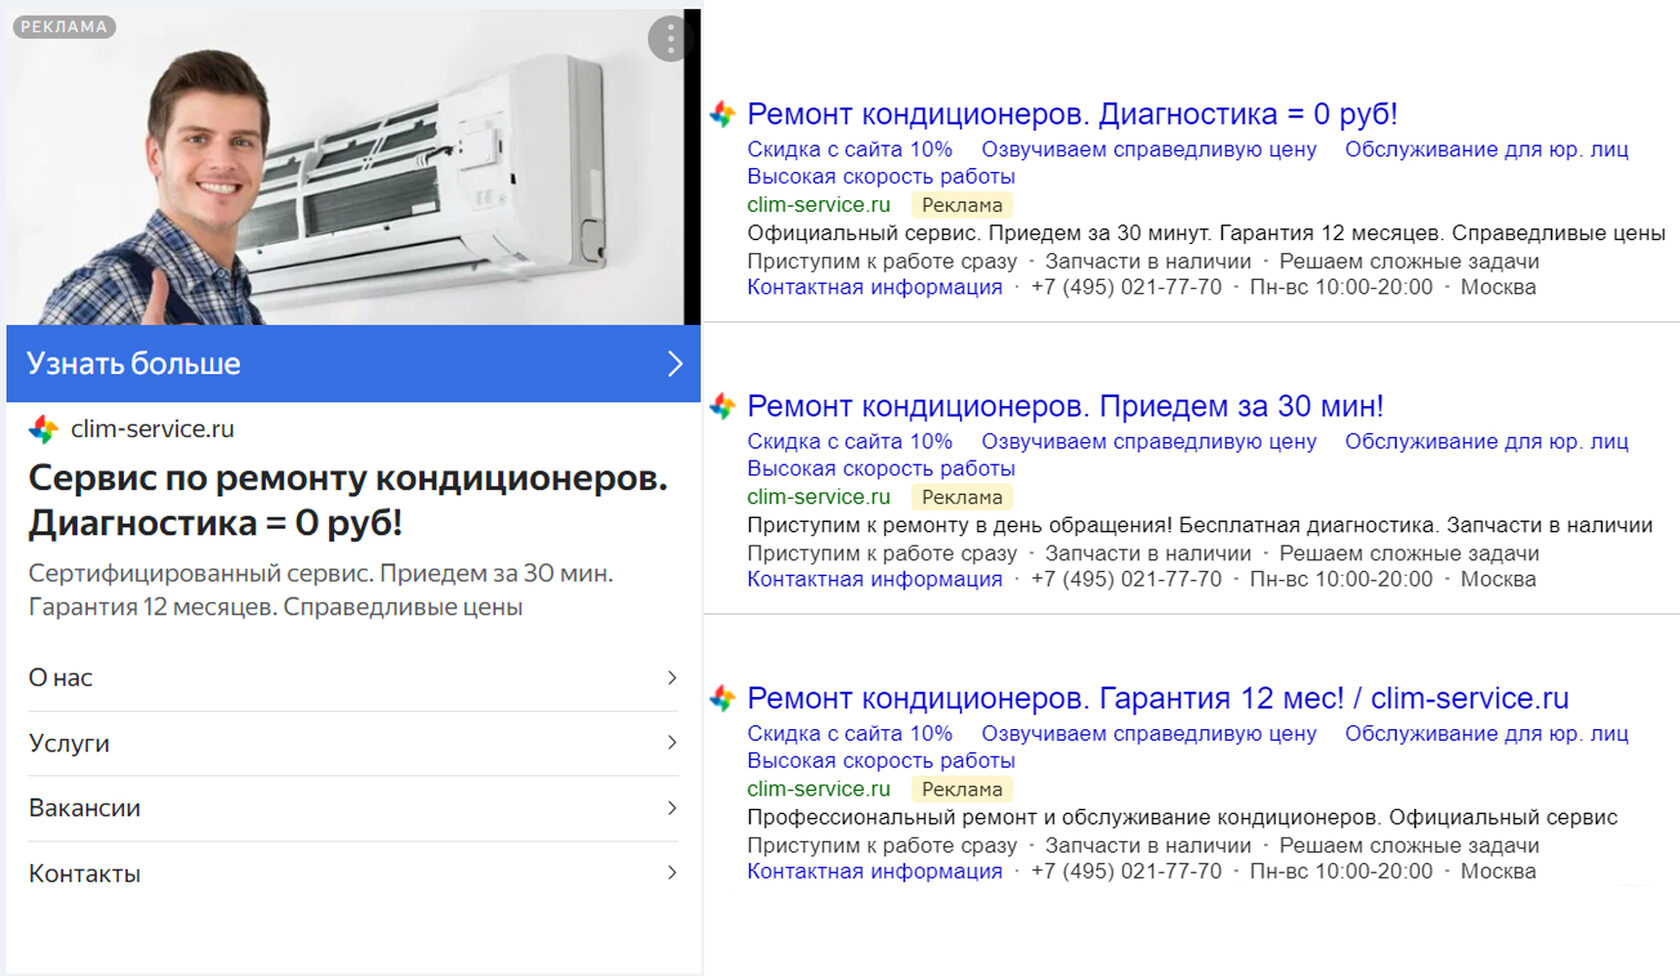Open 'Ремонт кондиционеров. Приедем за 30 мин!' headline

1065,406
